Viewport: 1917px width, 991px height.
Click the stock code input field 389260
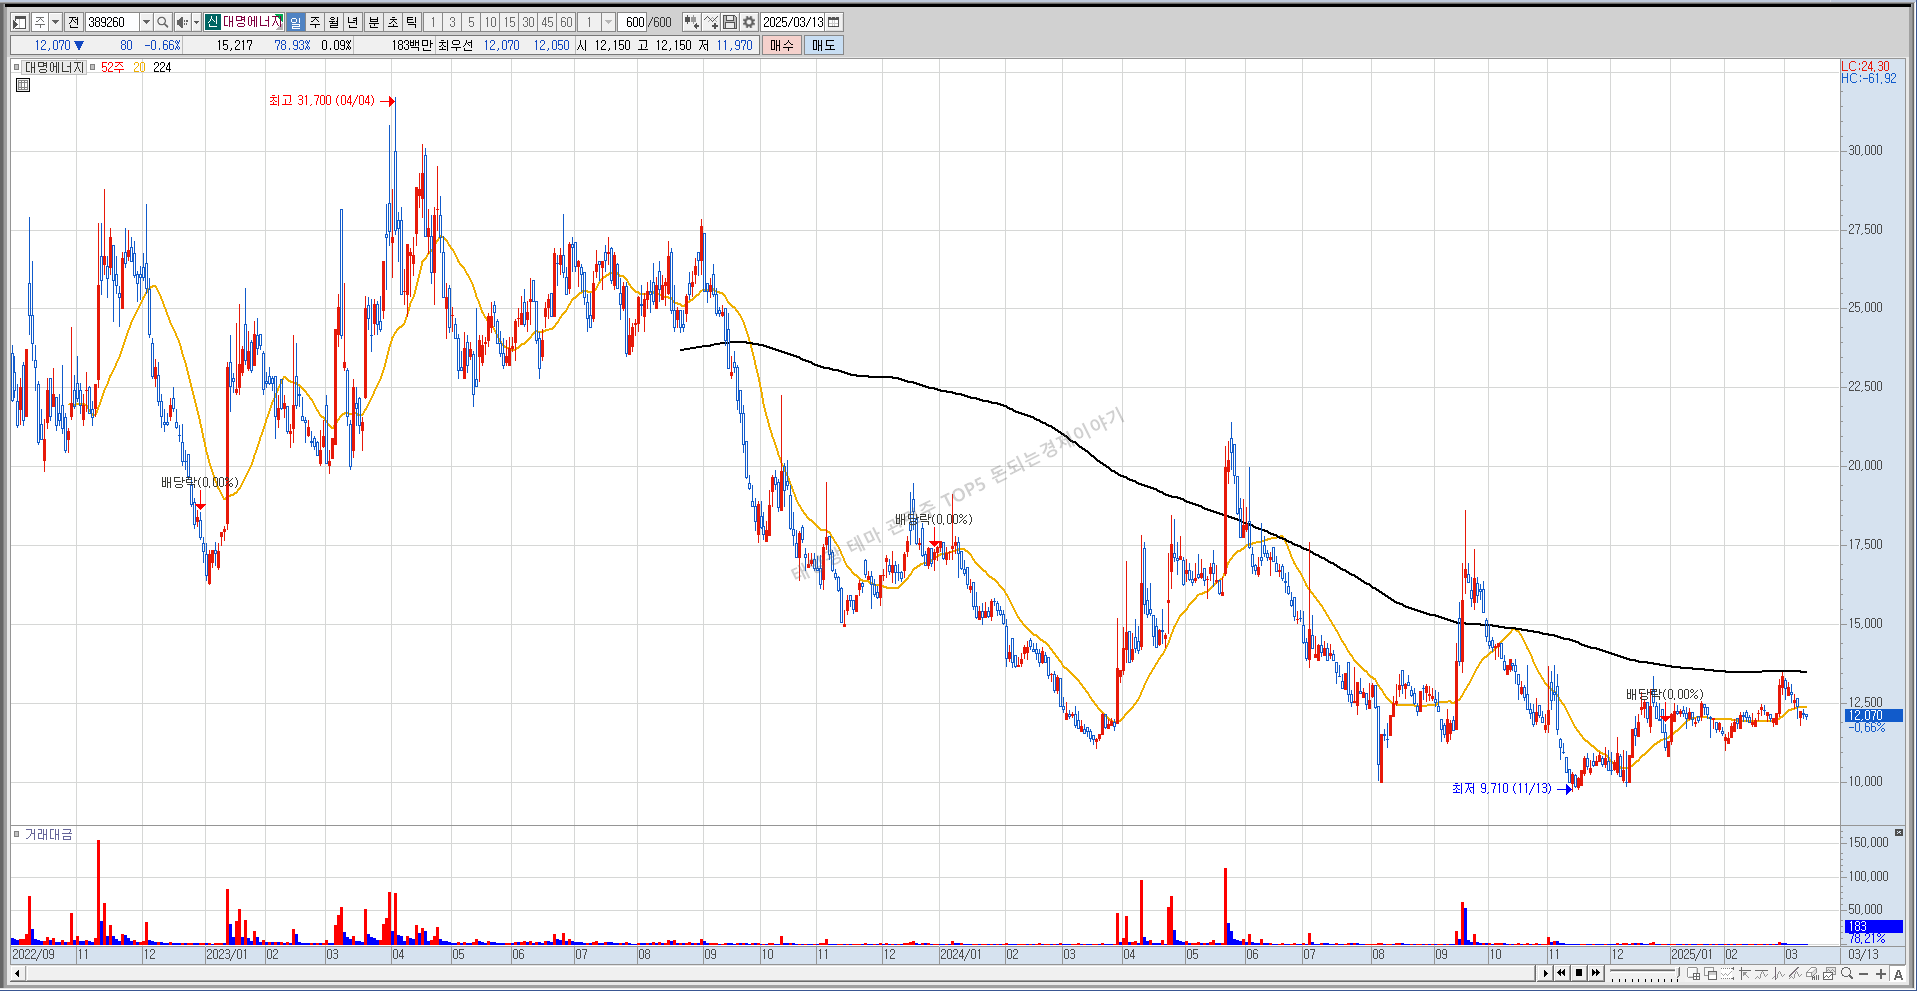(x=112, y=22)
